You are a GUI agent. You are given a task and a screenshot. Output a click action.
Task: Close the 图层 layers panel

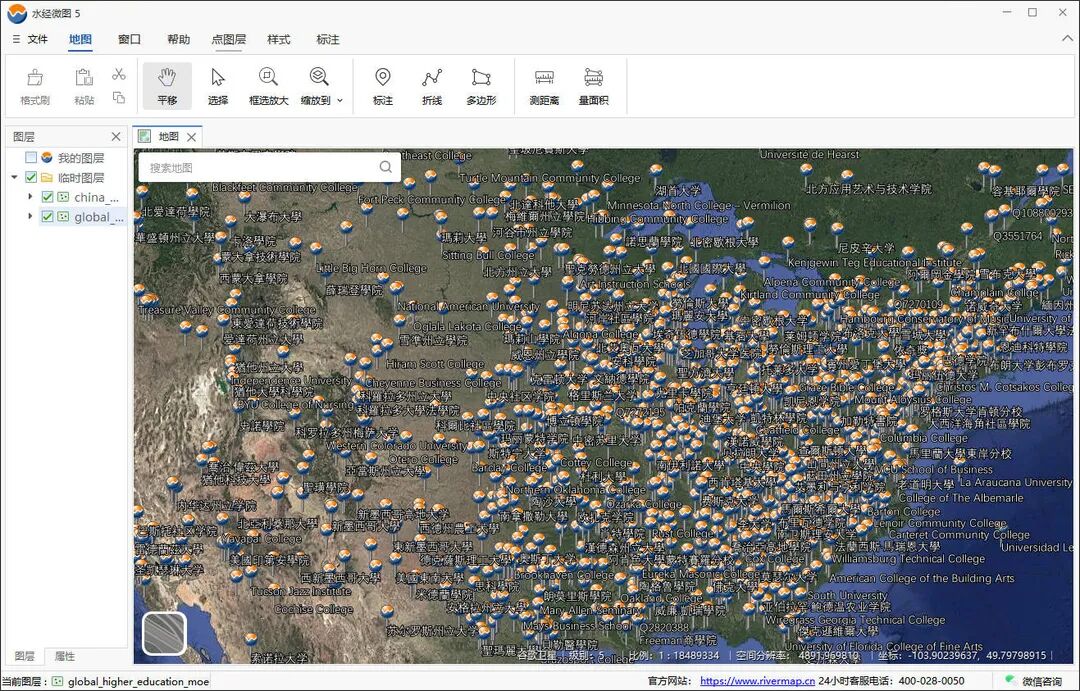coord(116,136)
